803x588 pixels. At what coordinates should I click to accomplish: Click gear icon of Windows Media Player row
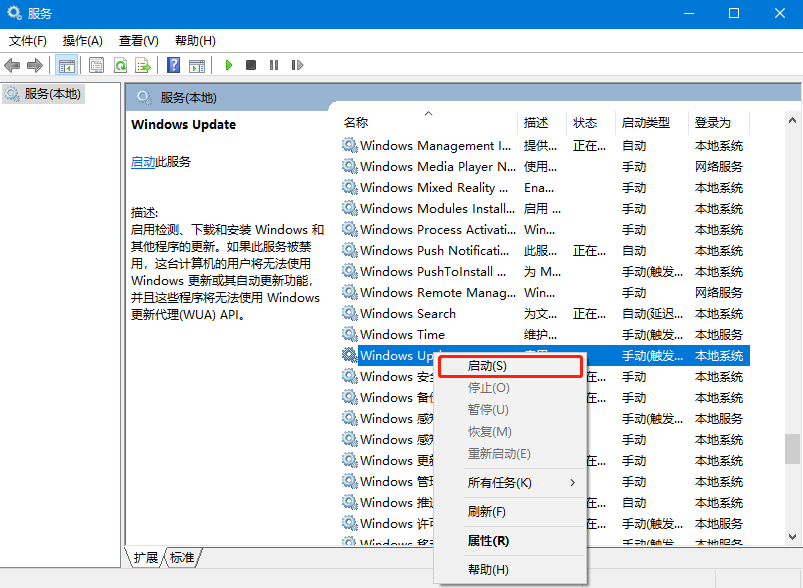(350, 166)
